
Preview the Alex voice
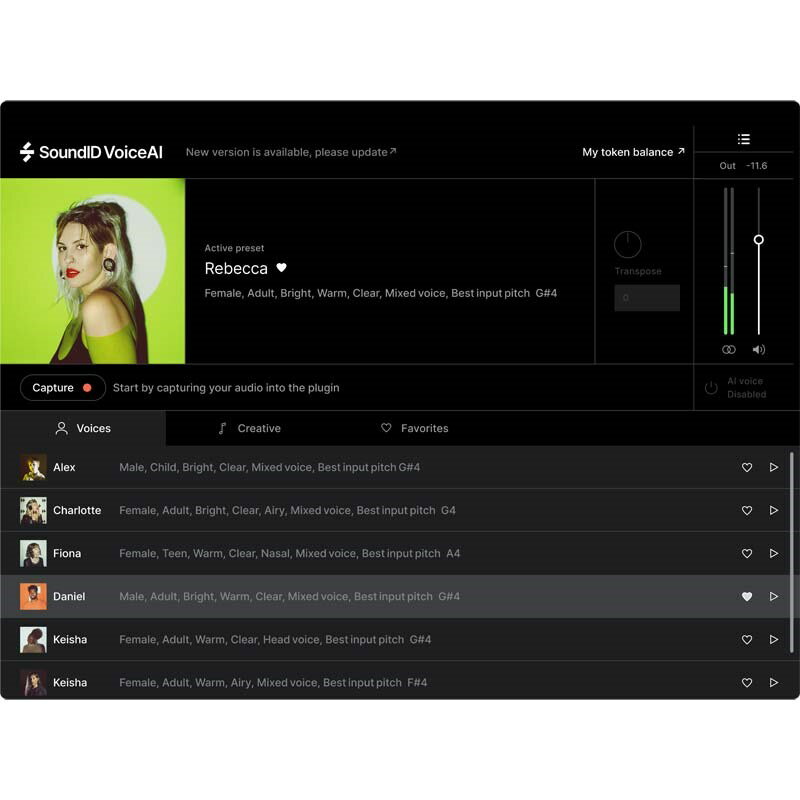[x=774, y=467]
